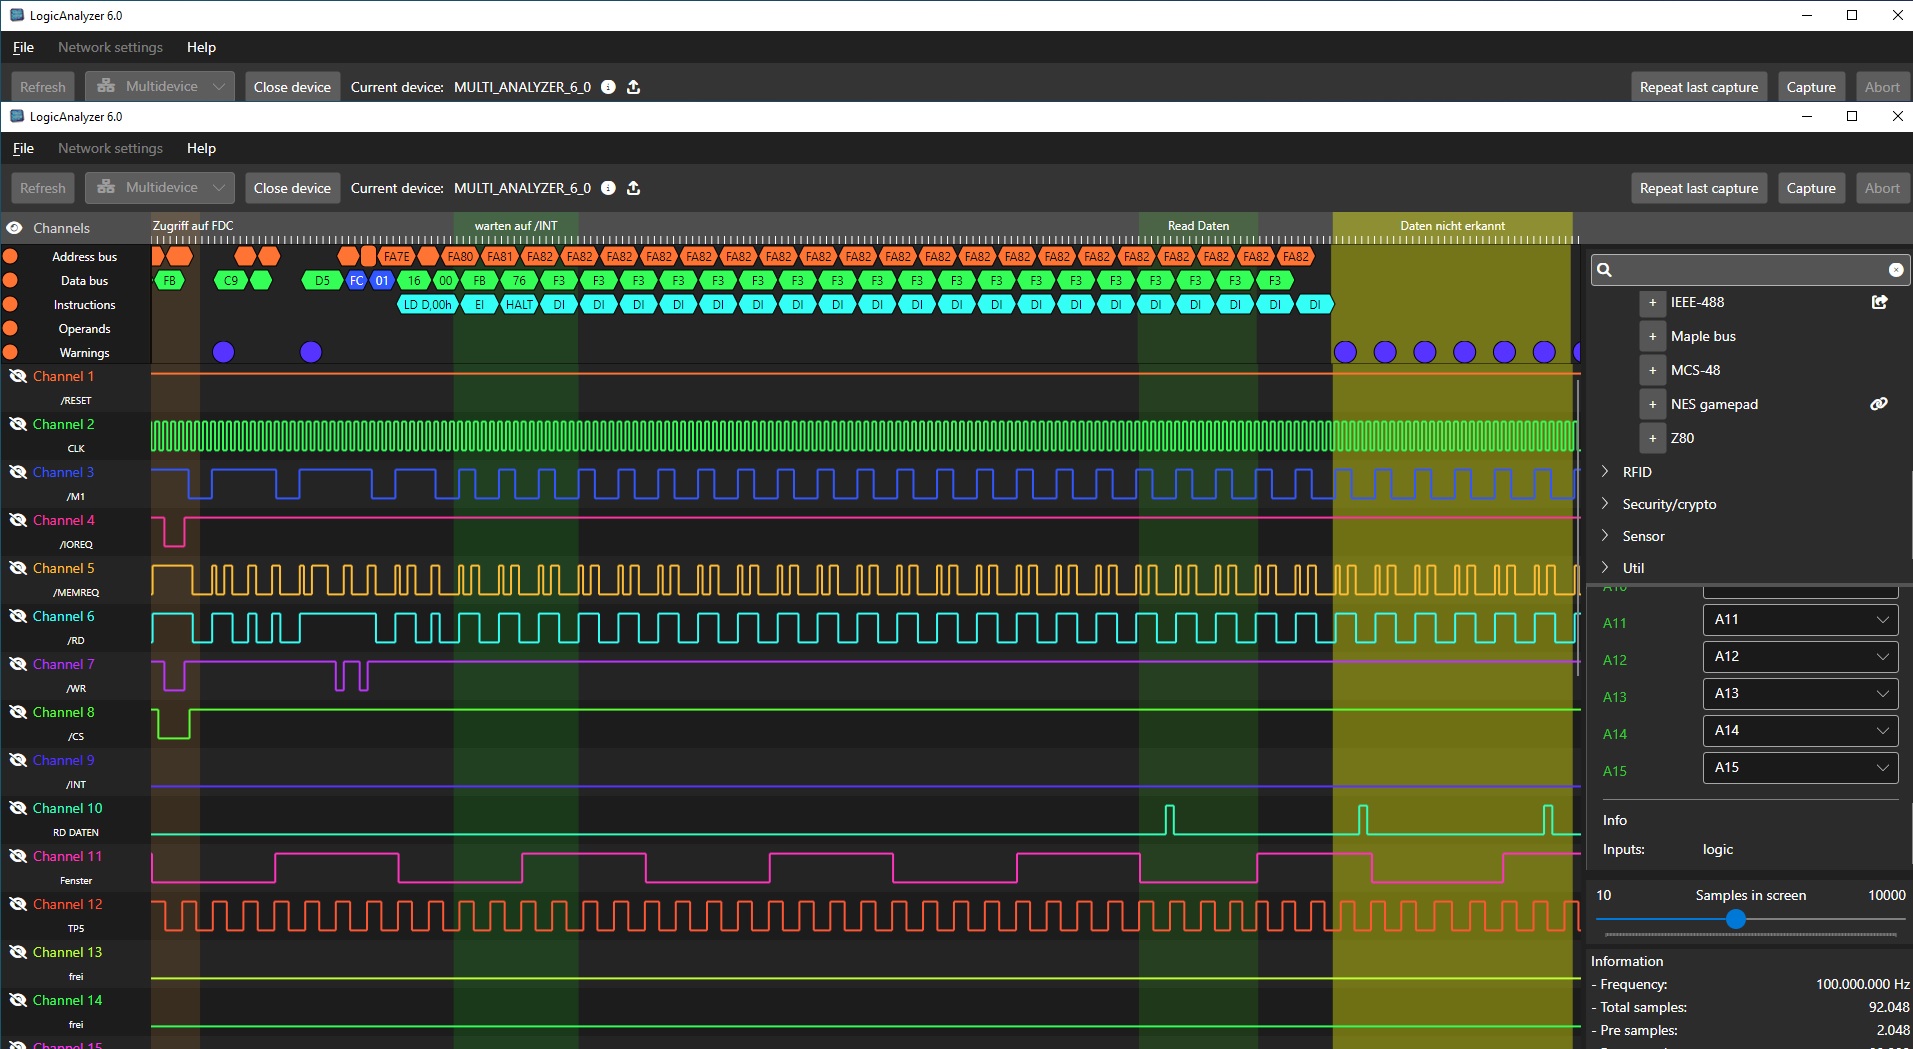This screenshot has width=1913, height=1049.
Task: Click the plus button beside IEEE-488
Action: (x=1652, y=302)
